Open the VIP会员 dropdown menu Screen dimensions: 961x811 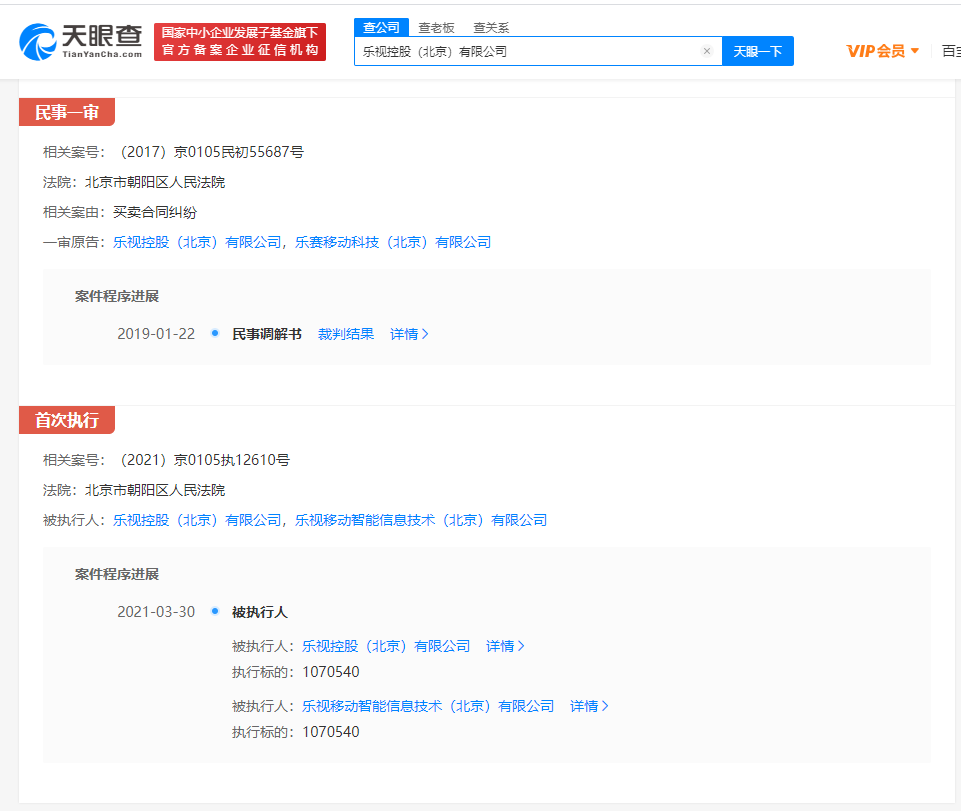point(883,51)
